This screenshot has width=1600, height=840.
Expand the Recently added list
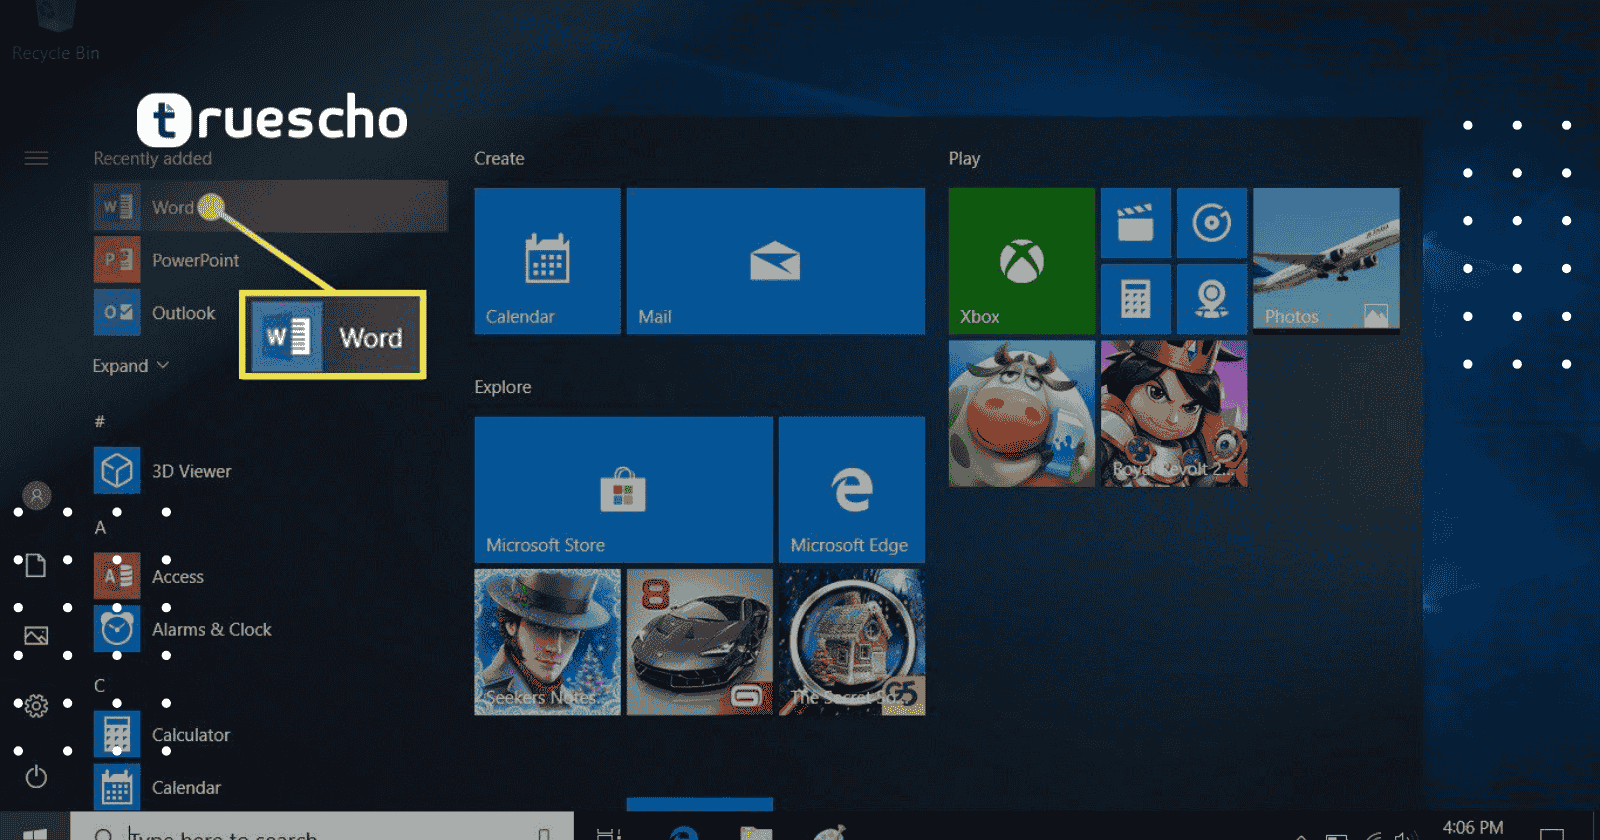130,366
